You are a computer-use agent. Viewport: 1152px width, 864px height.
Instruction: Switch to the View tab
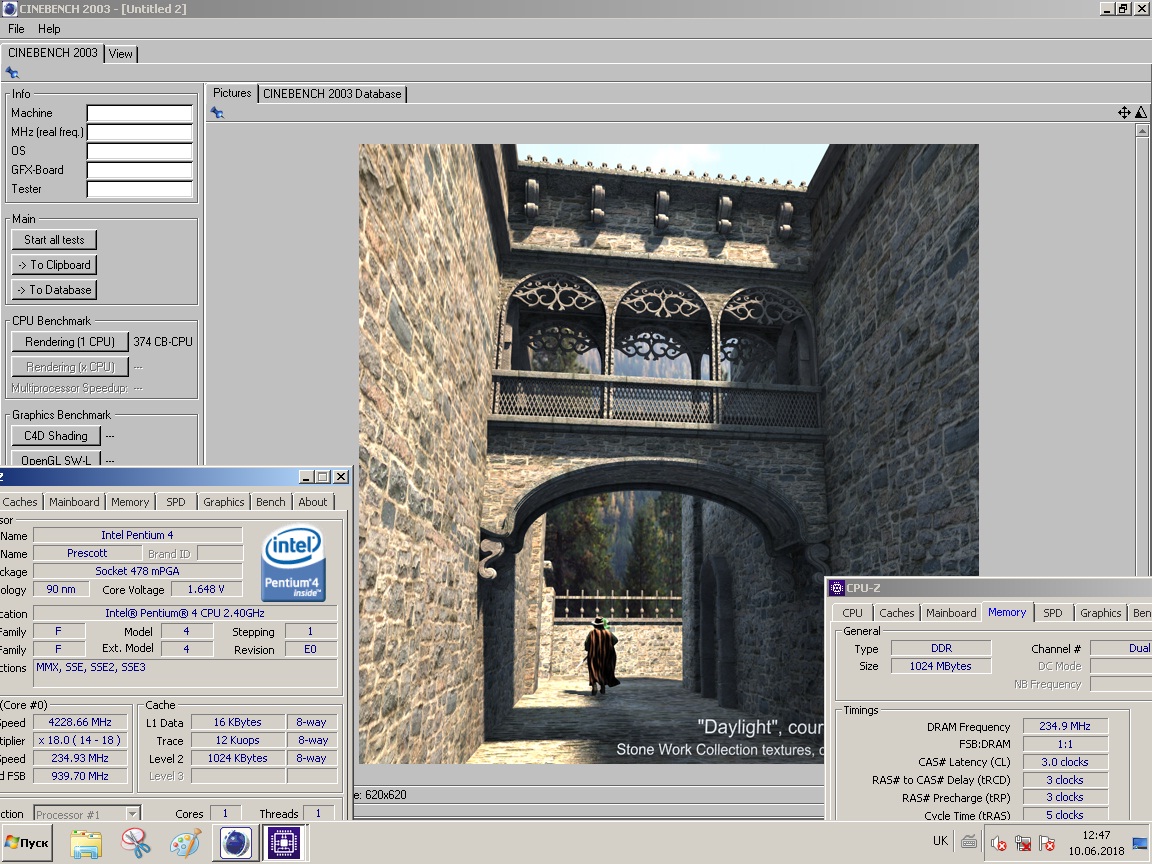click(x=120, y=54)
